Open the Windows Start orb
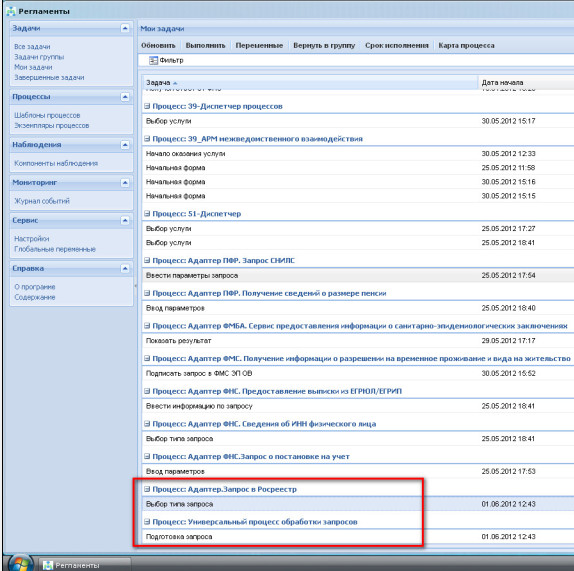Screen dimensions: 574x571 (x=20, y=564)
